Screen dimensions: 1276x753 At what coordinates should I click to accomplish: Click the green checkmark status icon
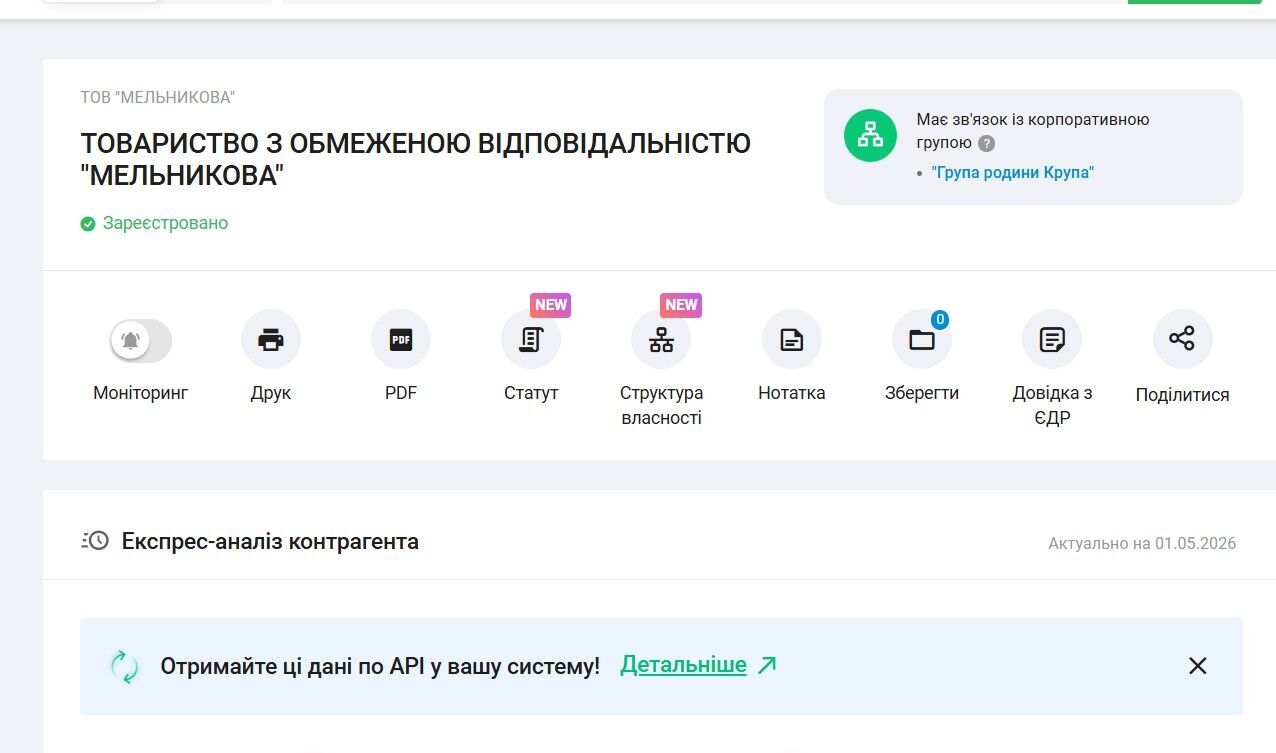pyautogui.click(x=88, y=224)
